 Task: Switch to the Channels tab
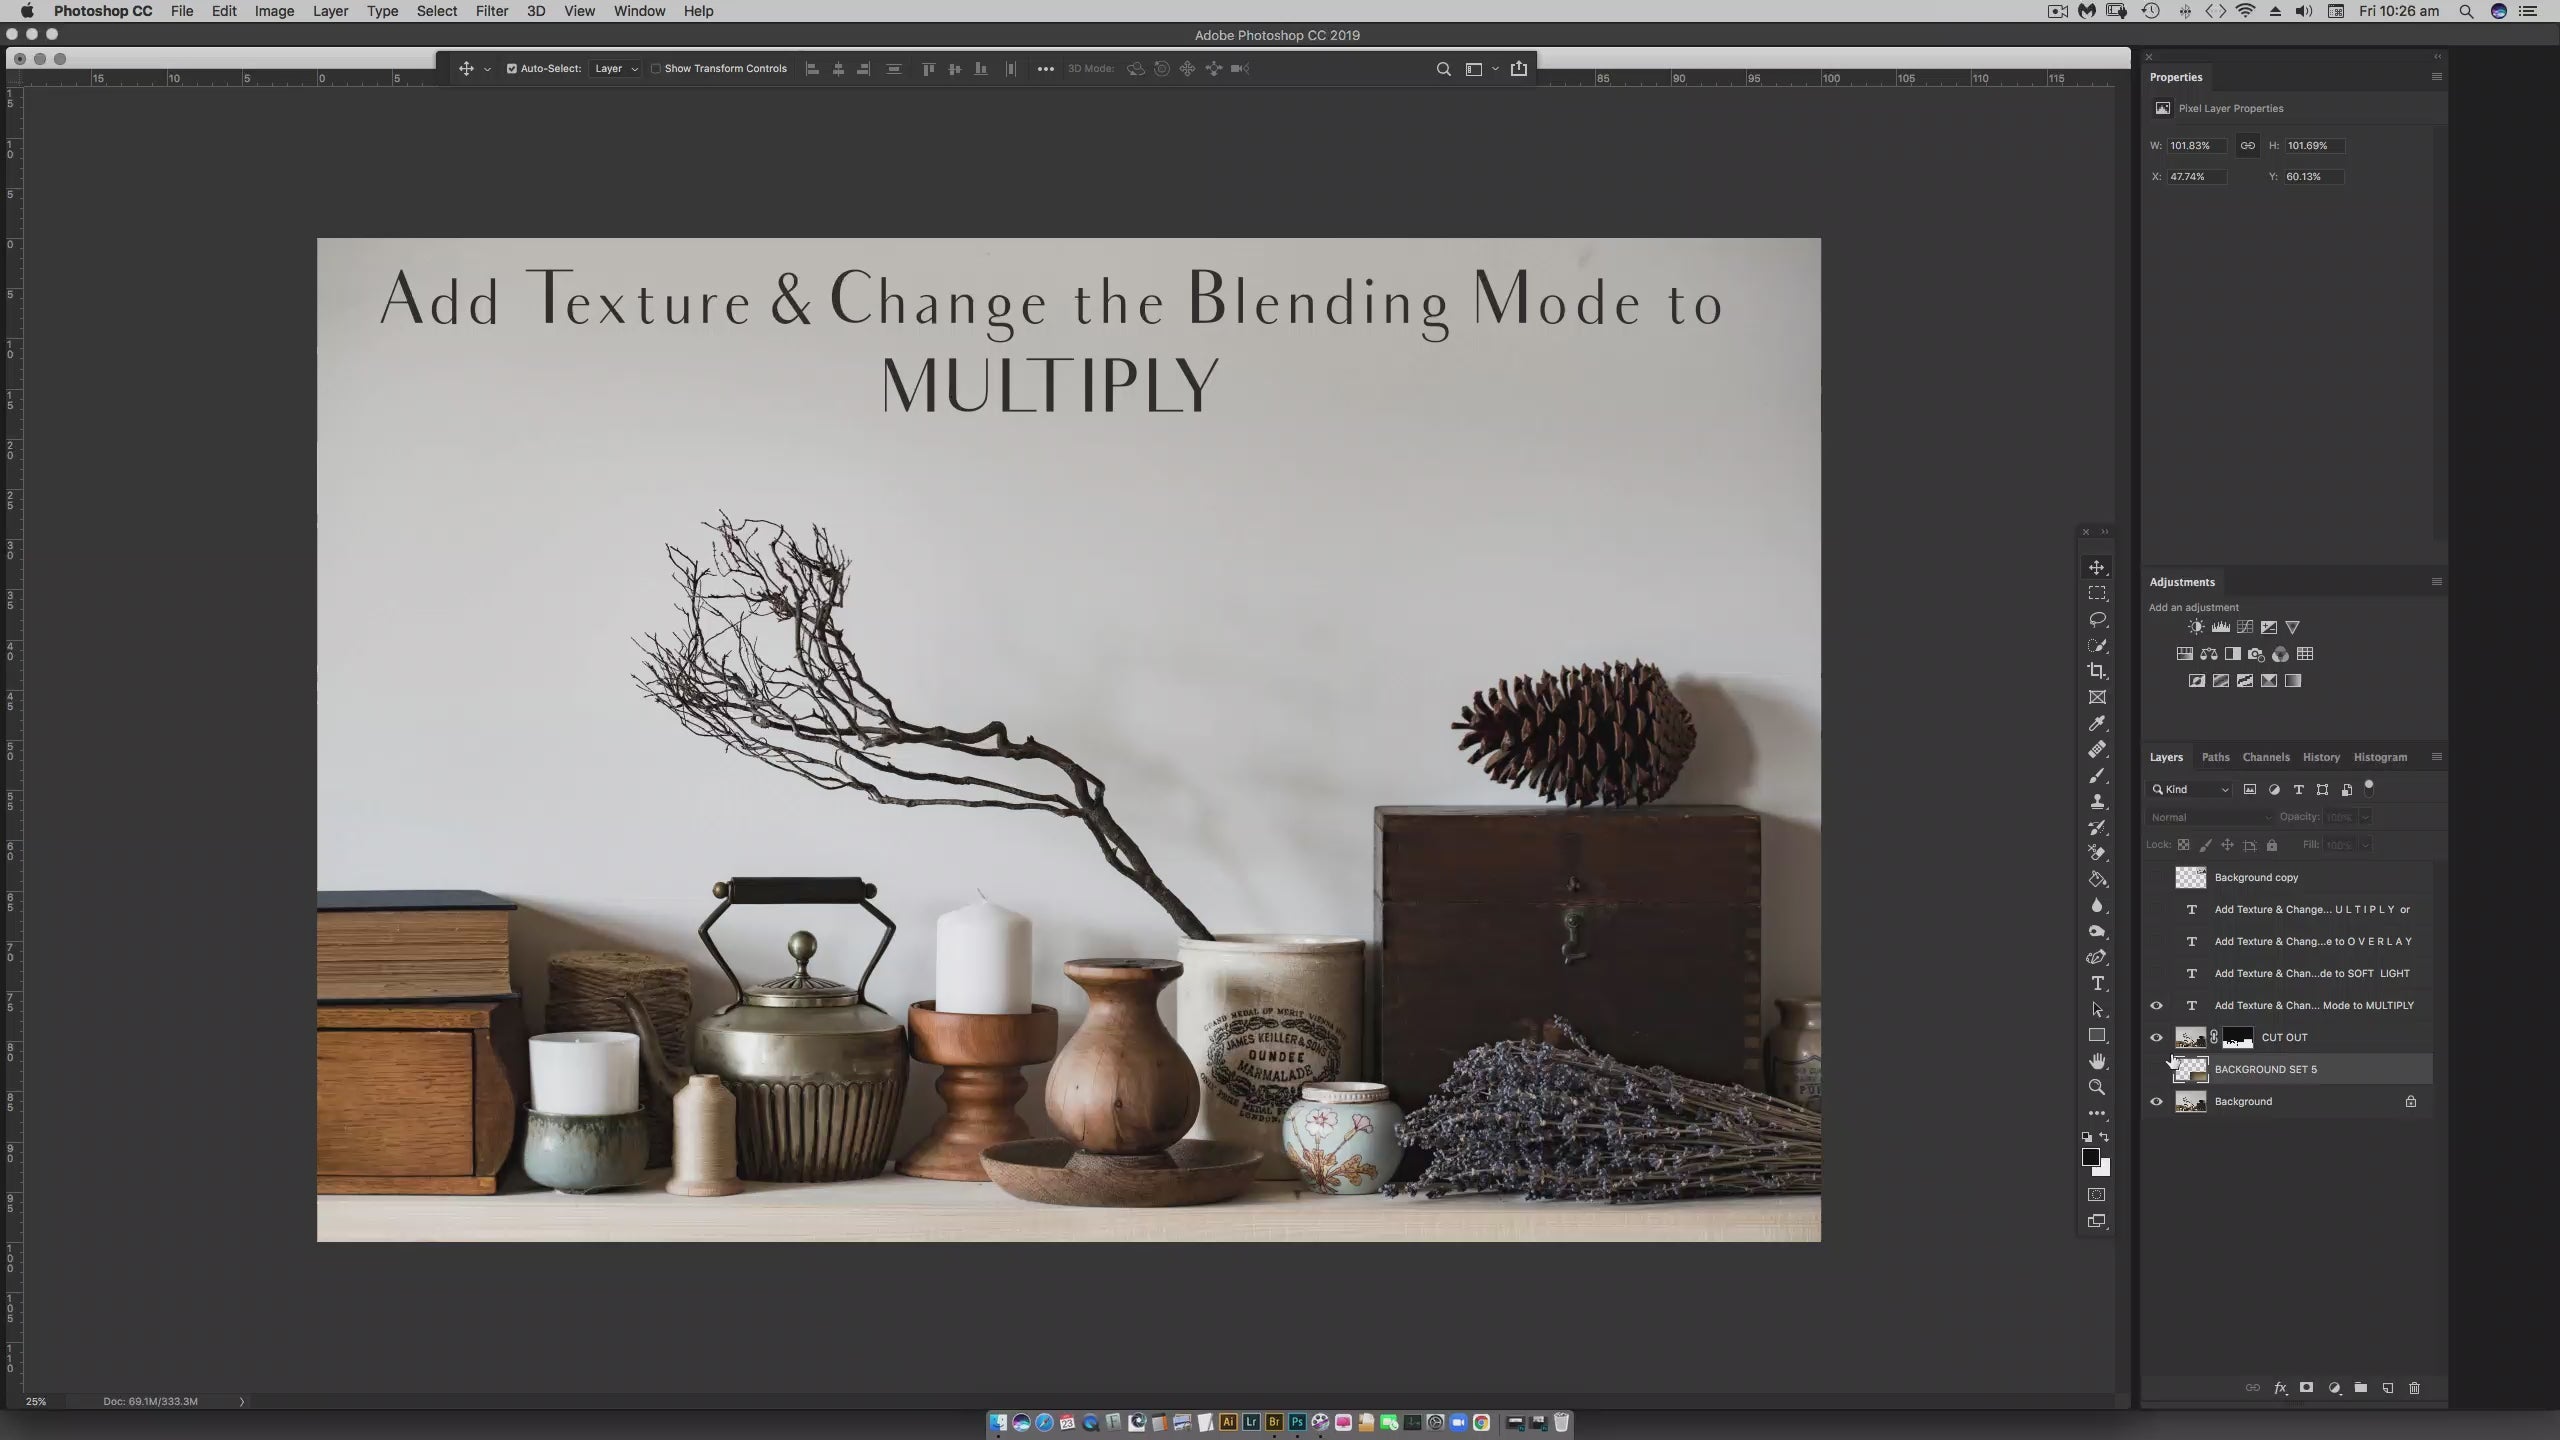pos(2265,757)
